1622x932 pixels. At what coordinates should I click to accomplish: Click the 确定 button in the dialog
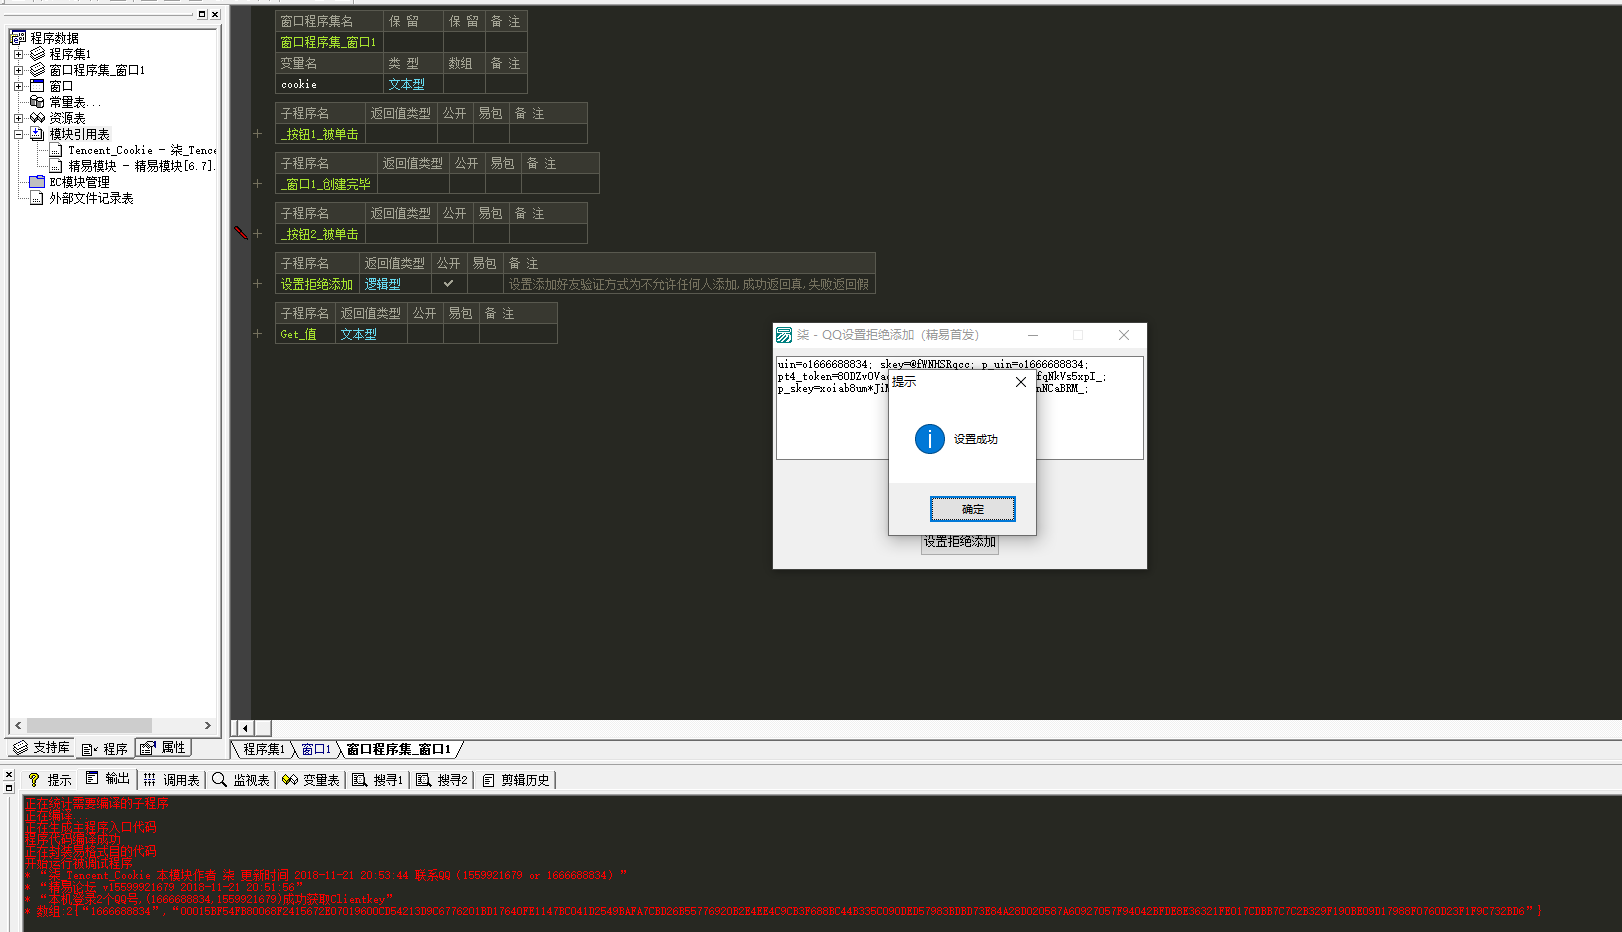(972, 509)
